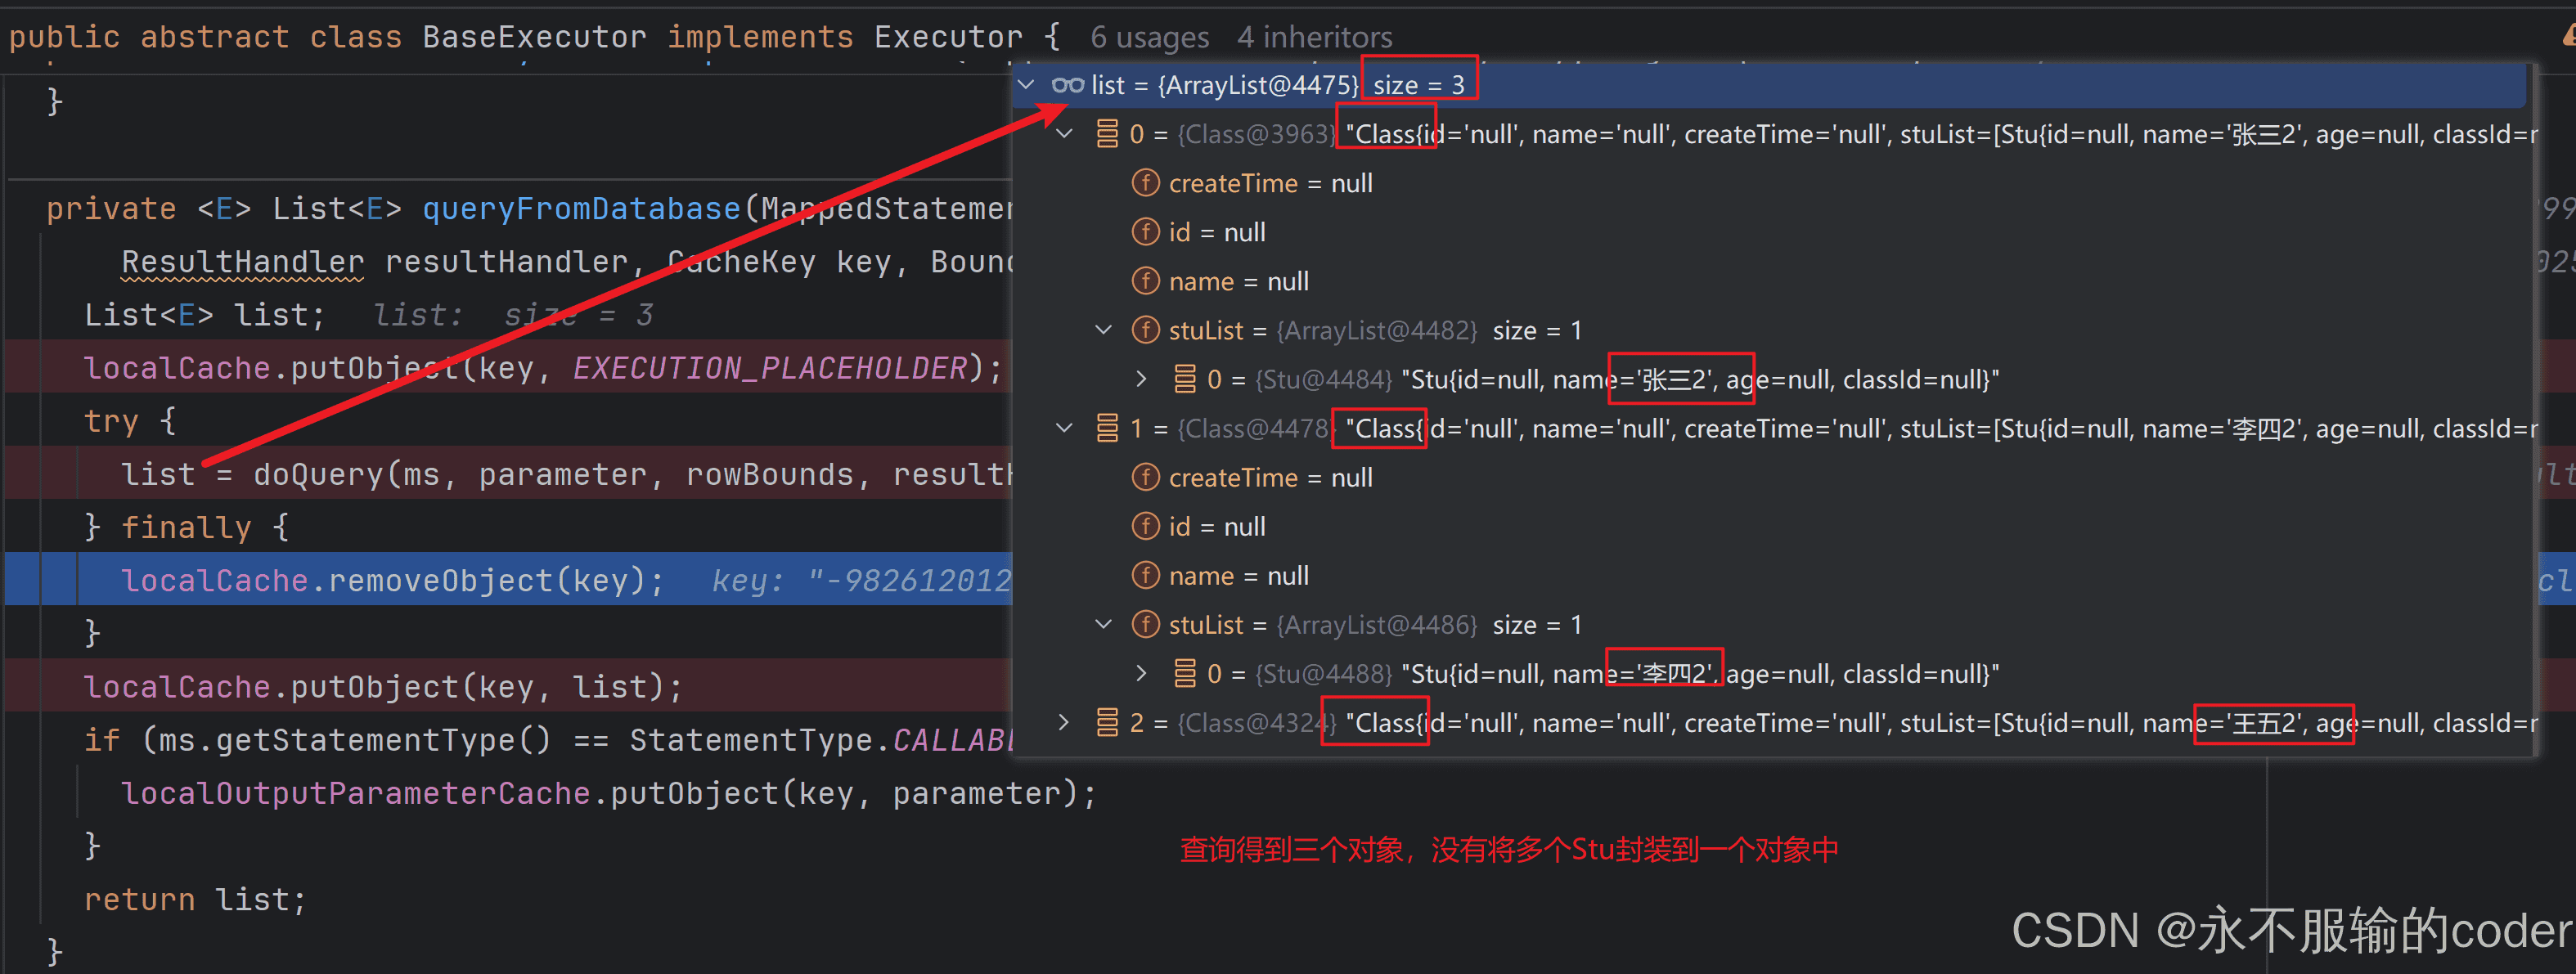Click the BaseExecutor class name
This screenshot has height=974, width=2576.
pos(534,37)
